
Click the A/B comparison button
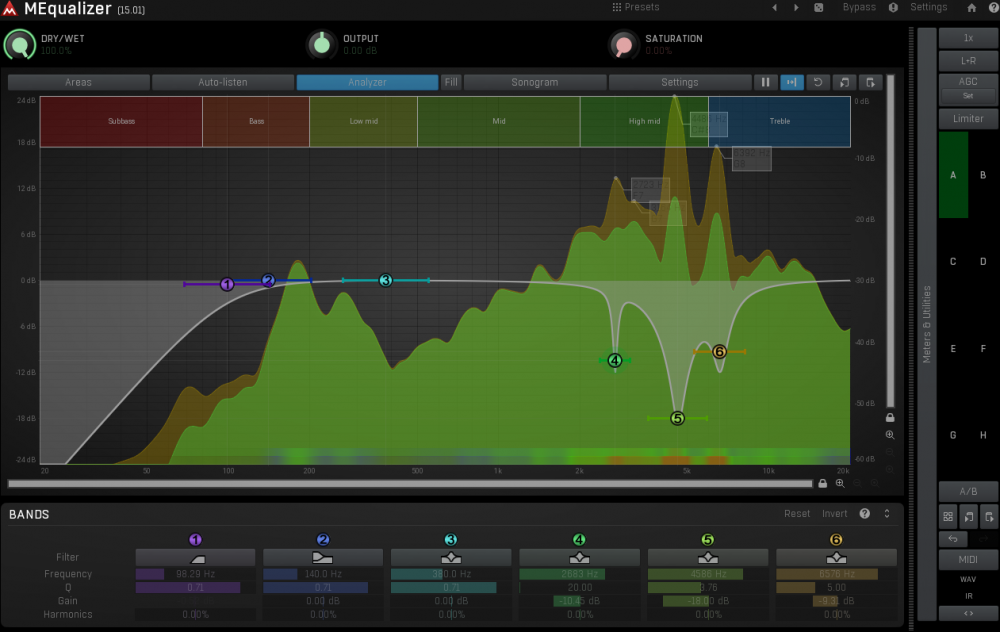click(x=968, y=491)
